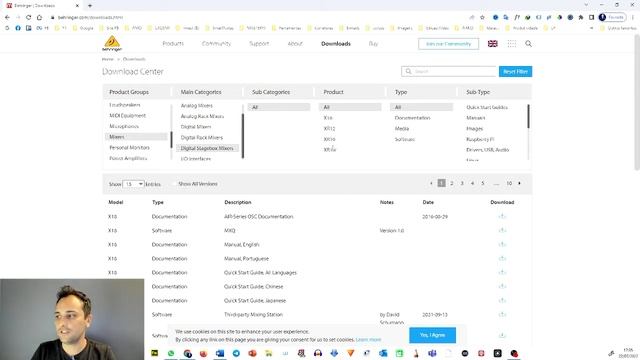Download Quick Start Guide, Chinese
This screenshot has height=360, width=640.
[502, 286]
